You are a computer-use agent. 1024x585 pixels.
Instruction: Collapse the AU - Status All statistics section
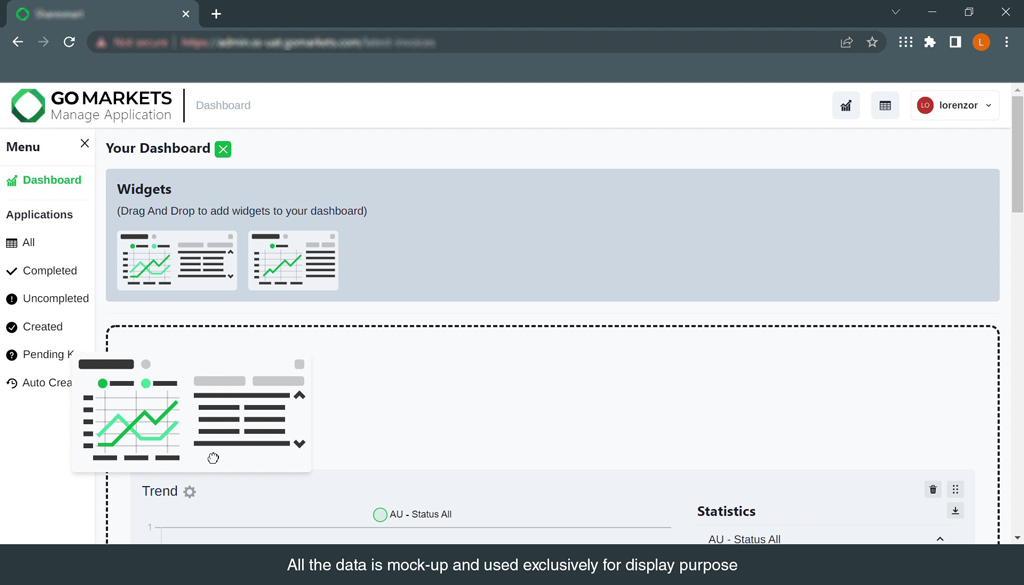pyautogui.click(x=940, y=539)
